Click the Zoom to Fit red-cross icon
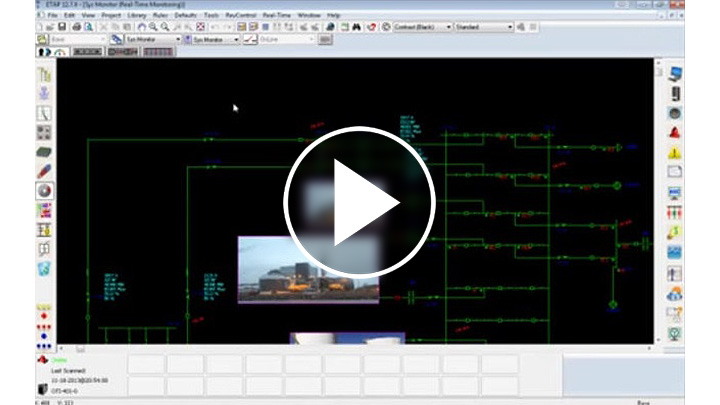The width and height of the screenshot is (720, 405). pyautogui.click(x=201, y=27)
